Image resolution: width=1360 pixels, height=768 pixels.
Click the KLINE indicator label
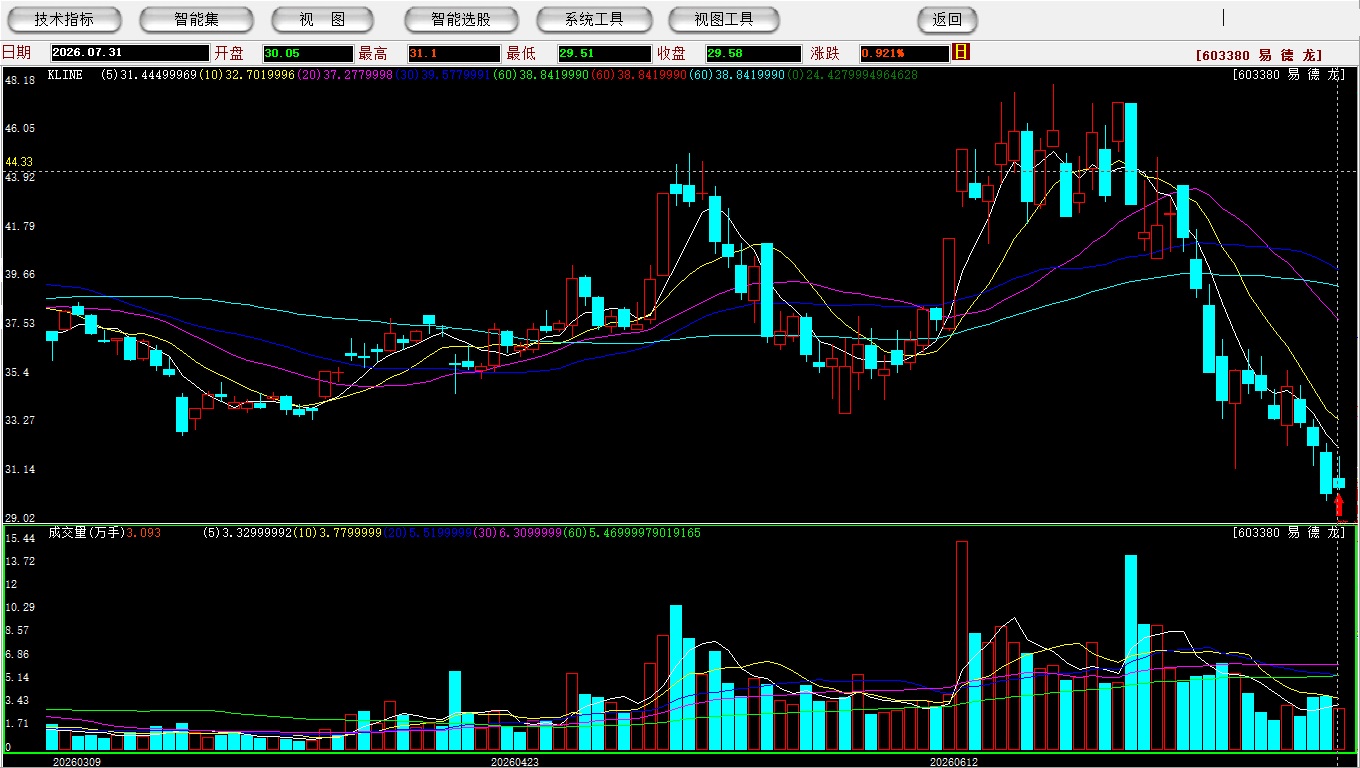click(65, 75)
